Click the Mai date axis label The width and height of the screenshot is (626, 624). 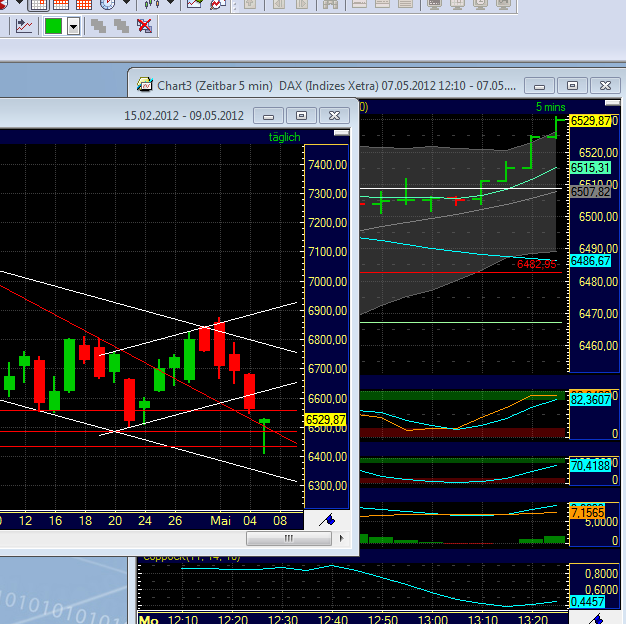[220, 521]
